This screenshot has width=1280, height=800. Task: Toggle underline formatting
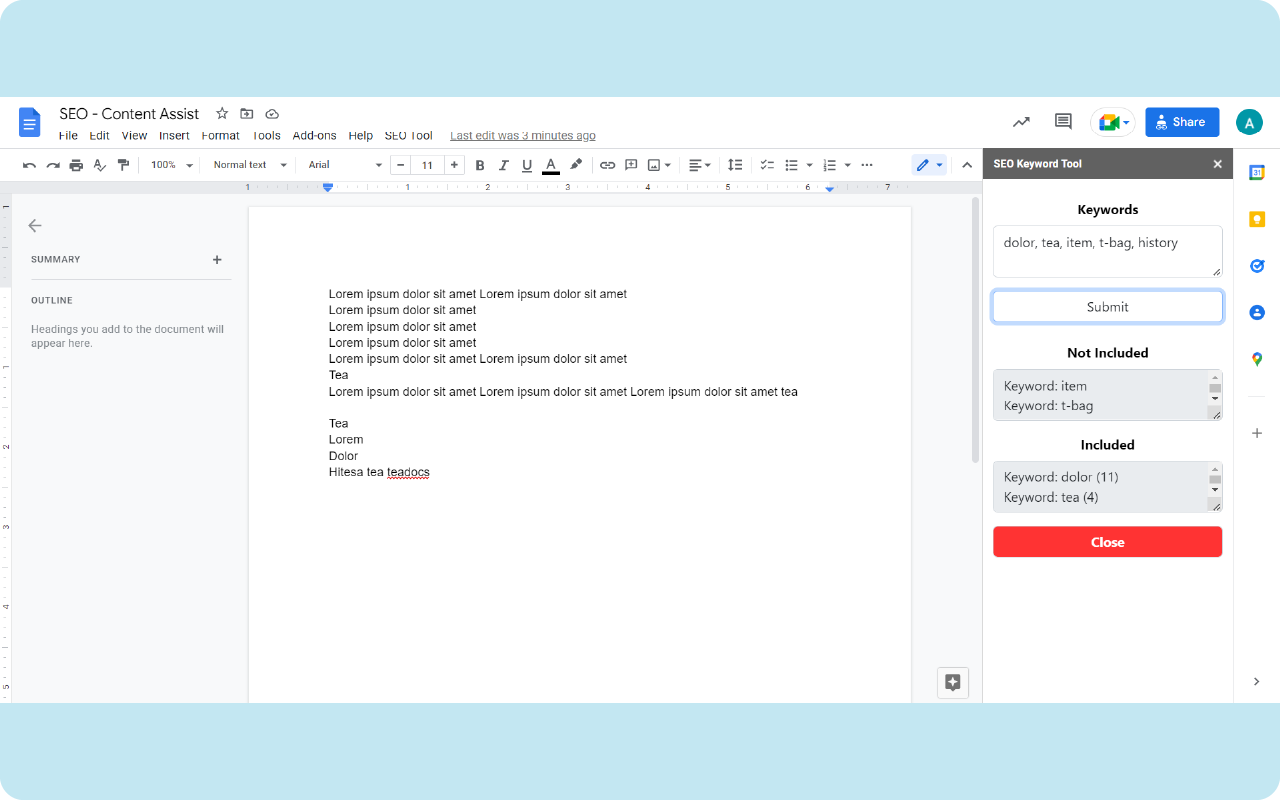[527, 165]
